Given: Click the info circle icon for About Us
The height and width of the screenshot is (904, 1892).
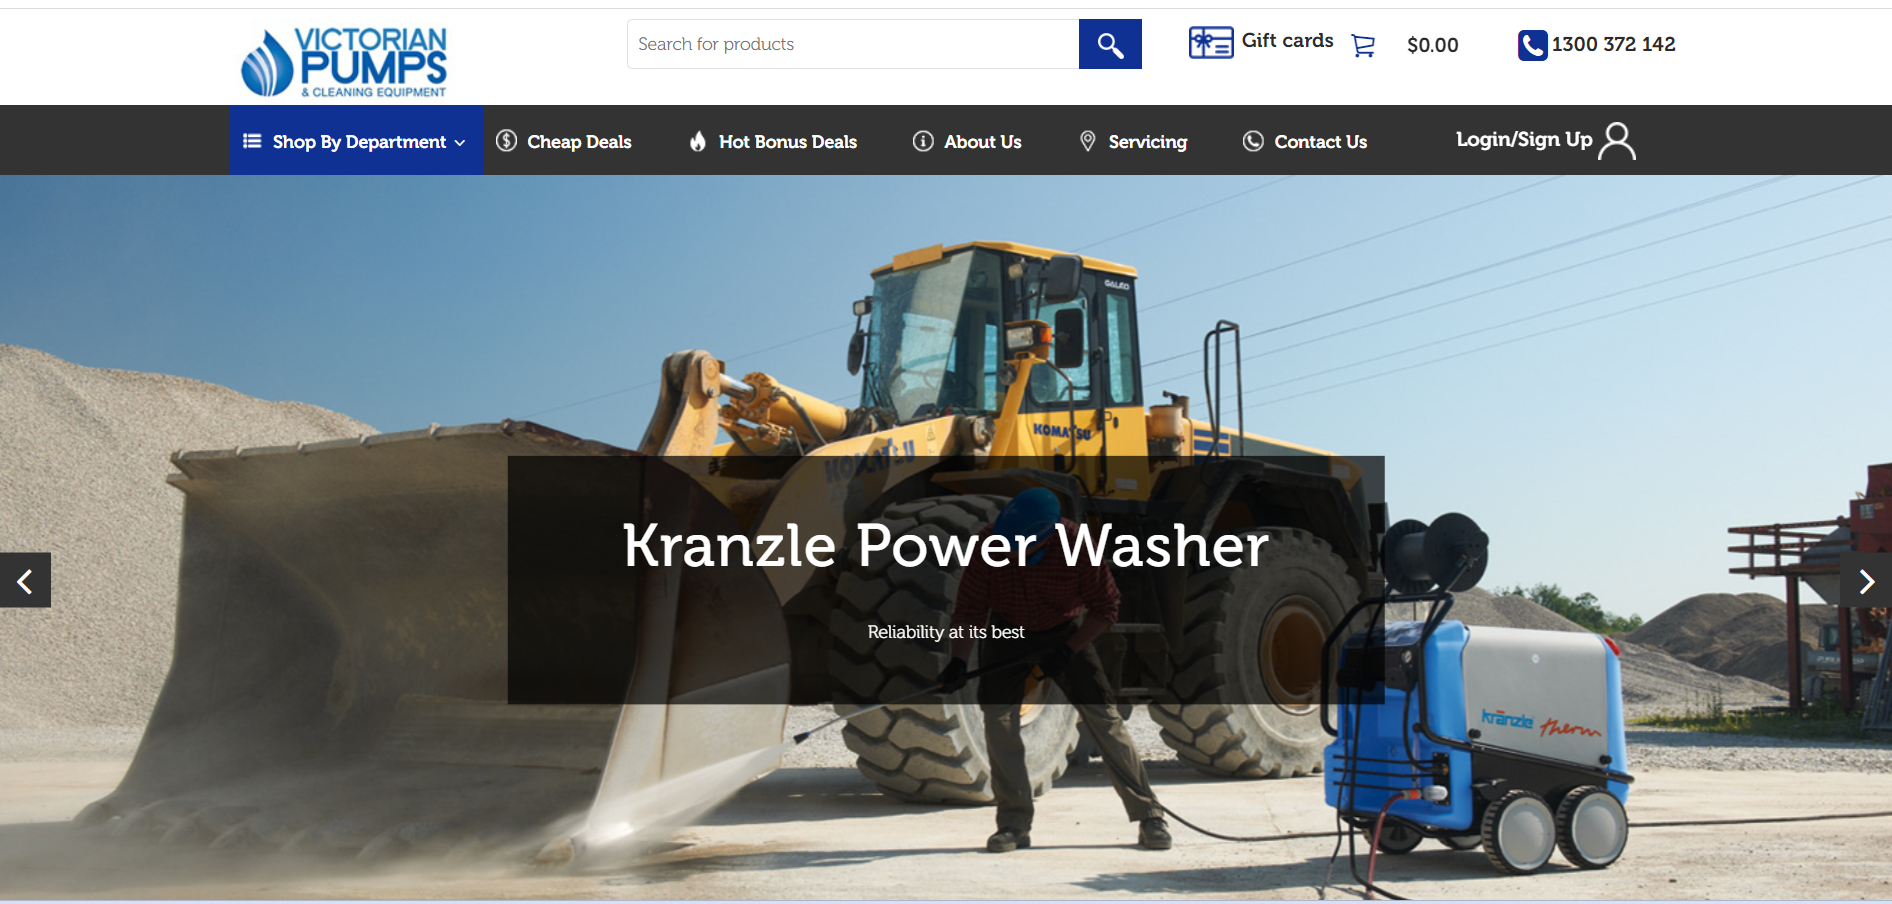Looking at the screenshot, I should pos(923,141).
